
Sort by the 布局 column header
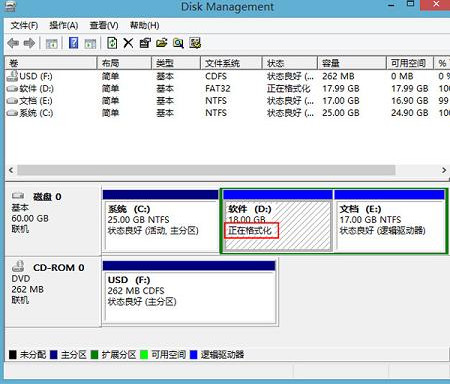[124, 63]
